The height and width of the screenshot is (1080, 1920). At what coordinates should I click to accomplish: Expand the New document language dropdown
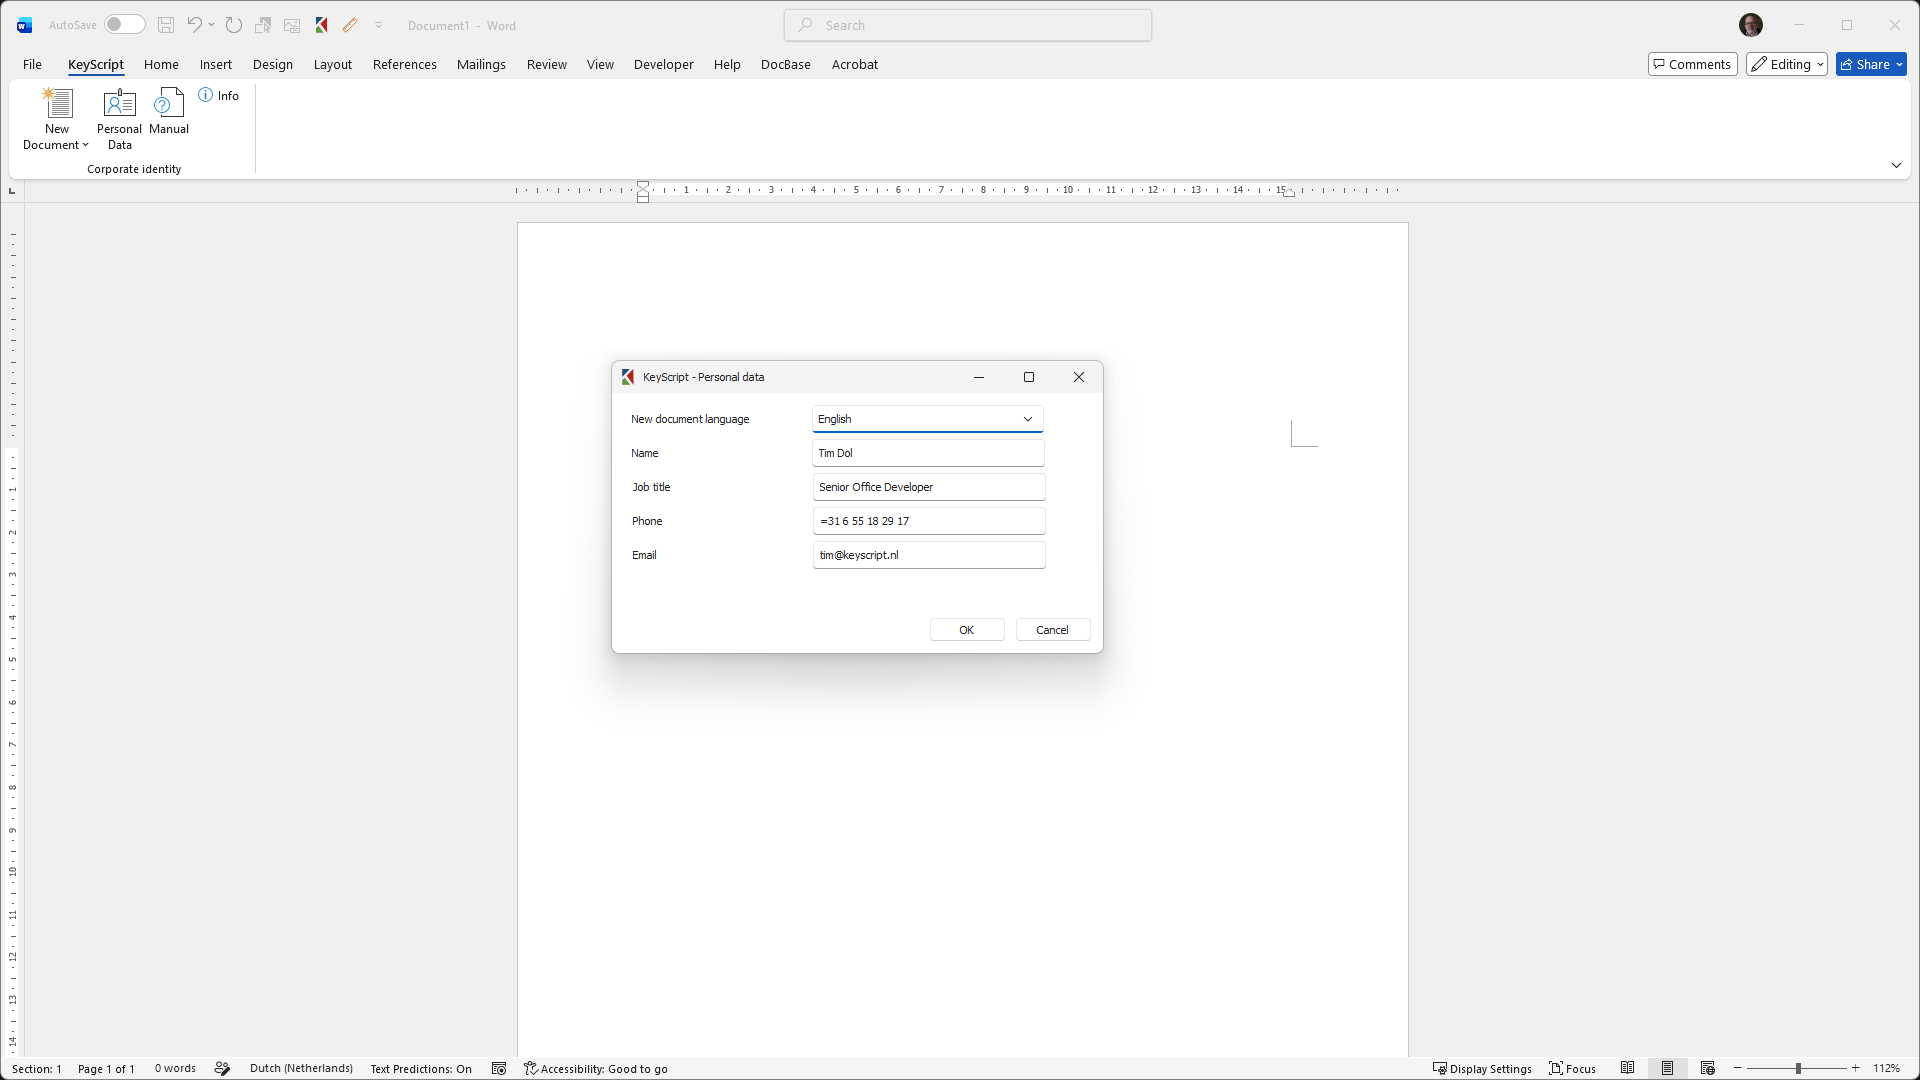pos(1027,419)
